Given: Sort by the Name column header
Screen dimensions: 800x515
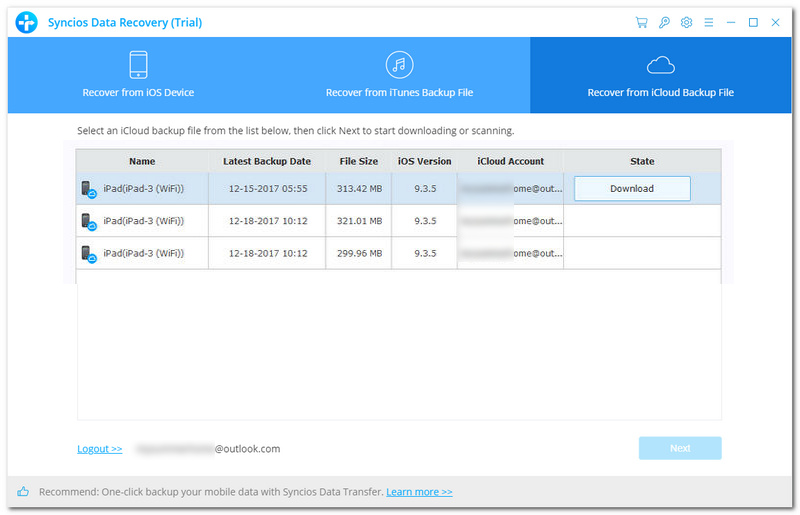Looking at the screenshot, I should 142,161.
